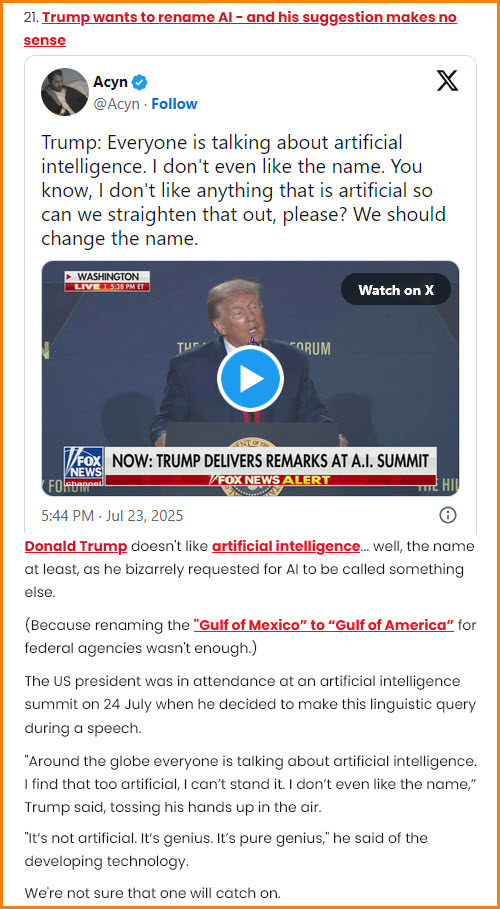The width and height of the screenshot is (500, 909).
Task: Follow the Acyn account
Action: pos(175,104)
